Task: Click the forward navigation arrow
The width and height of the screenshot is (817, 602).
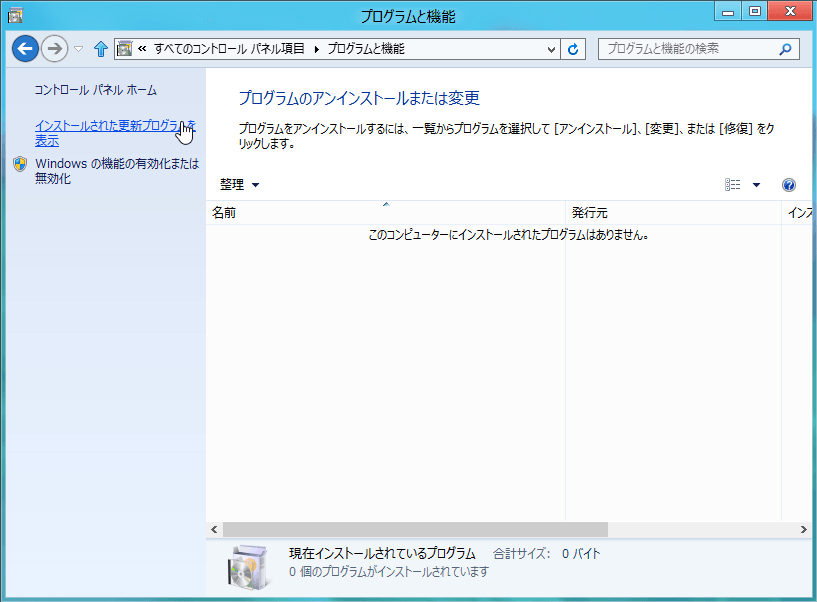Action: point(54,49)
